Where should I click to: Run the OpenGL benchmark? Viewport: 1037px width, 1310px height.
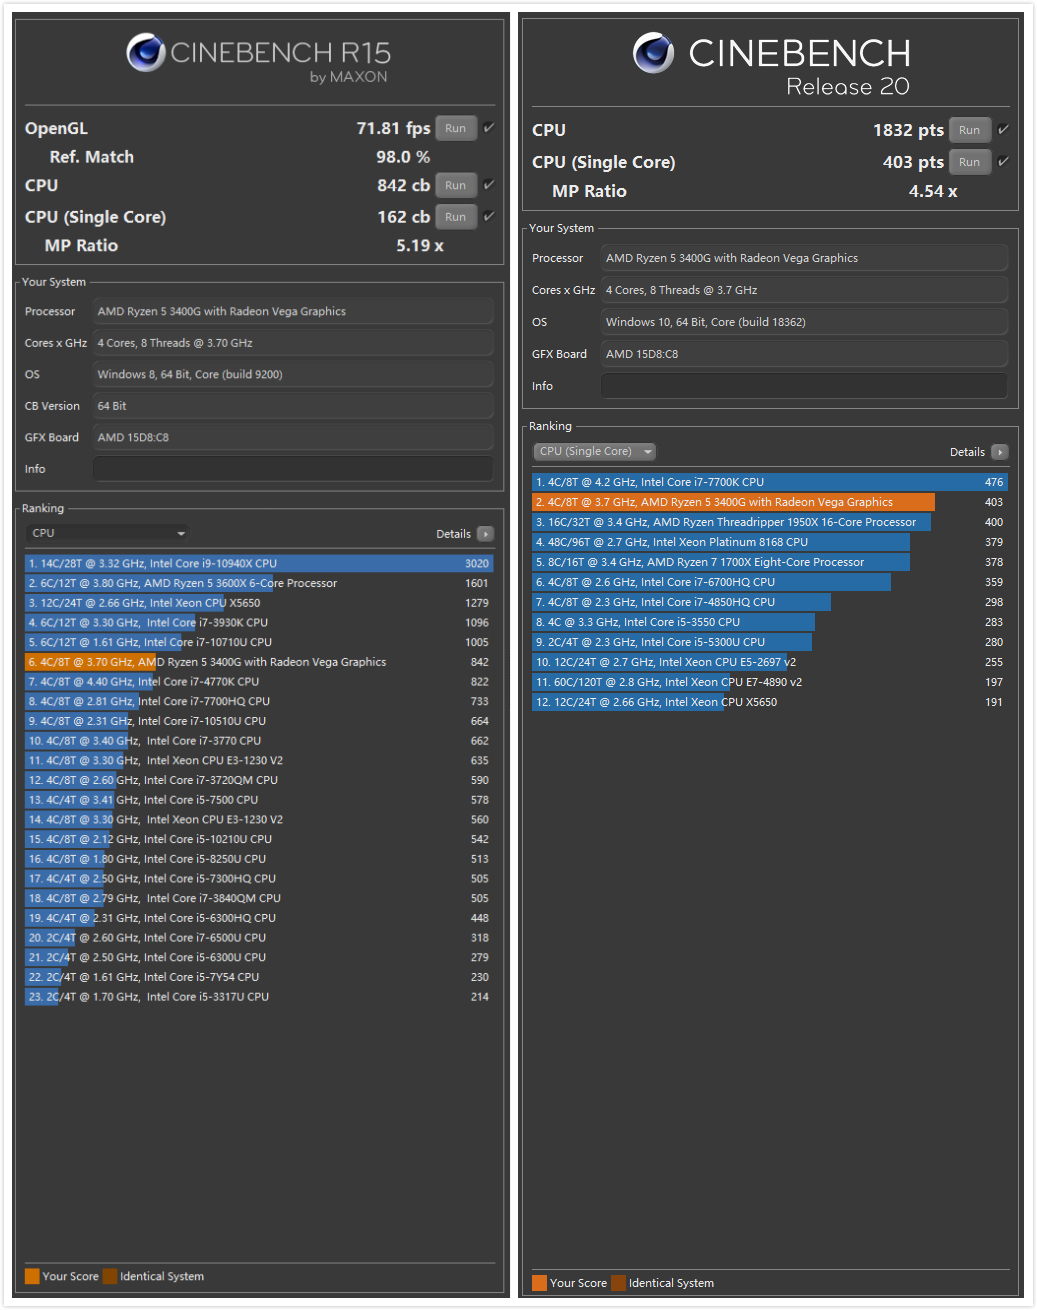tap(456, 128)
